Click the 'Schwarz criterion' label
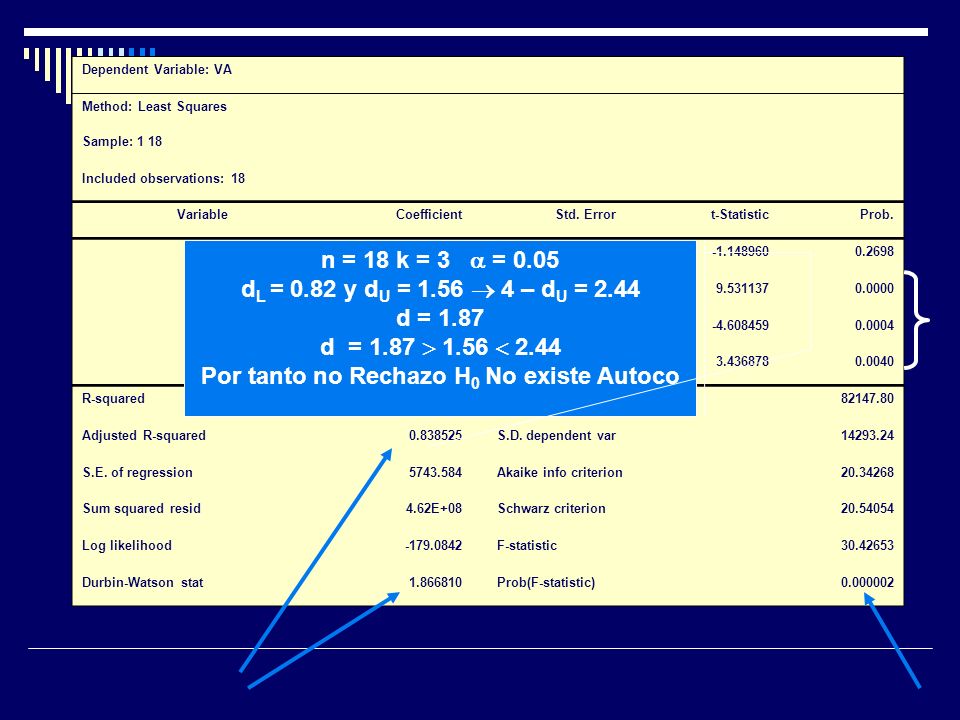The width and height of the screenshot is (960, 720). coord(552,508)
